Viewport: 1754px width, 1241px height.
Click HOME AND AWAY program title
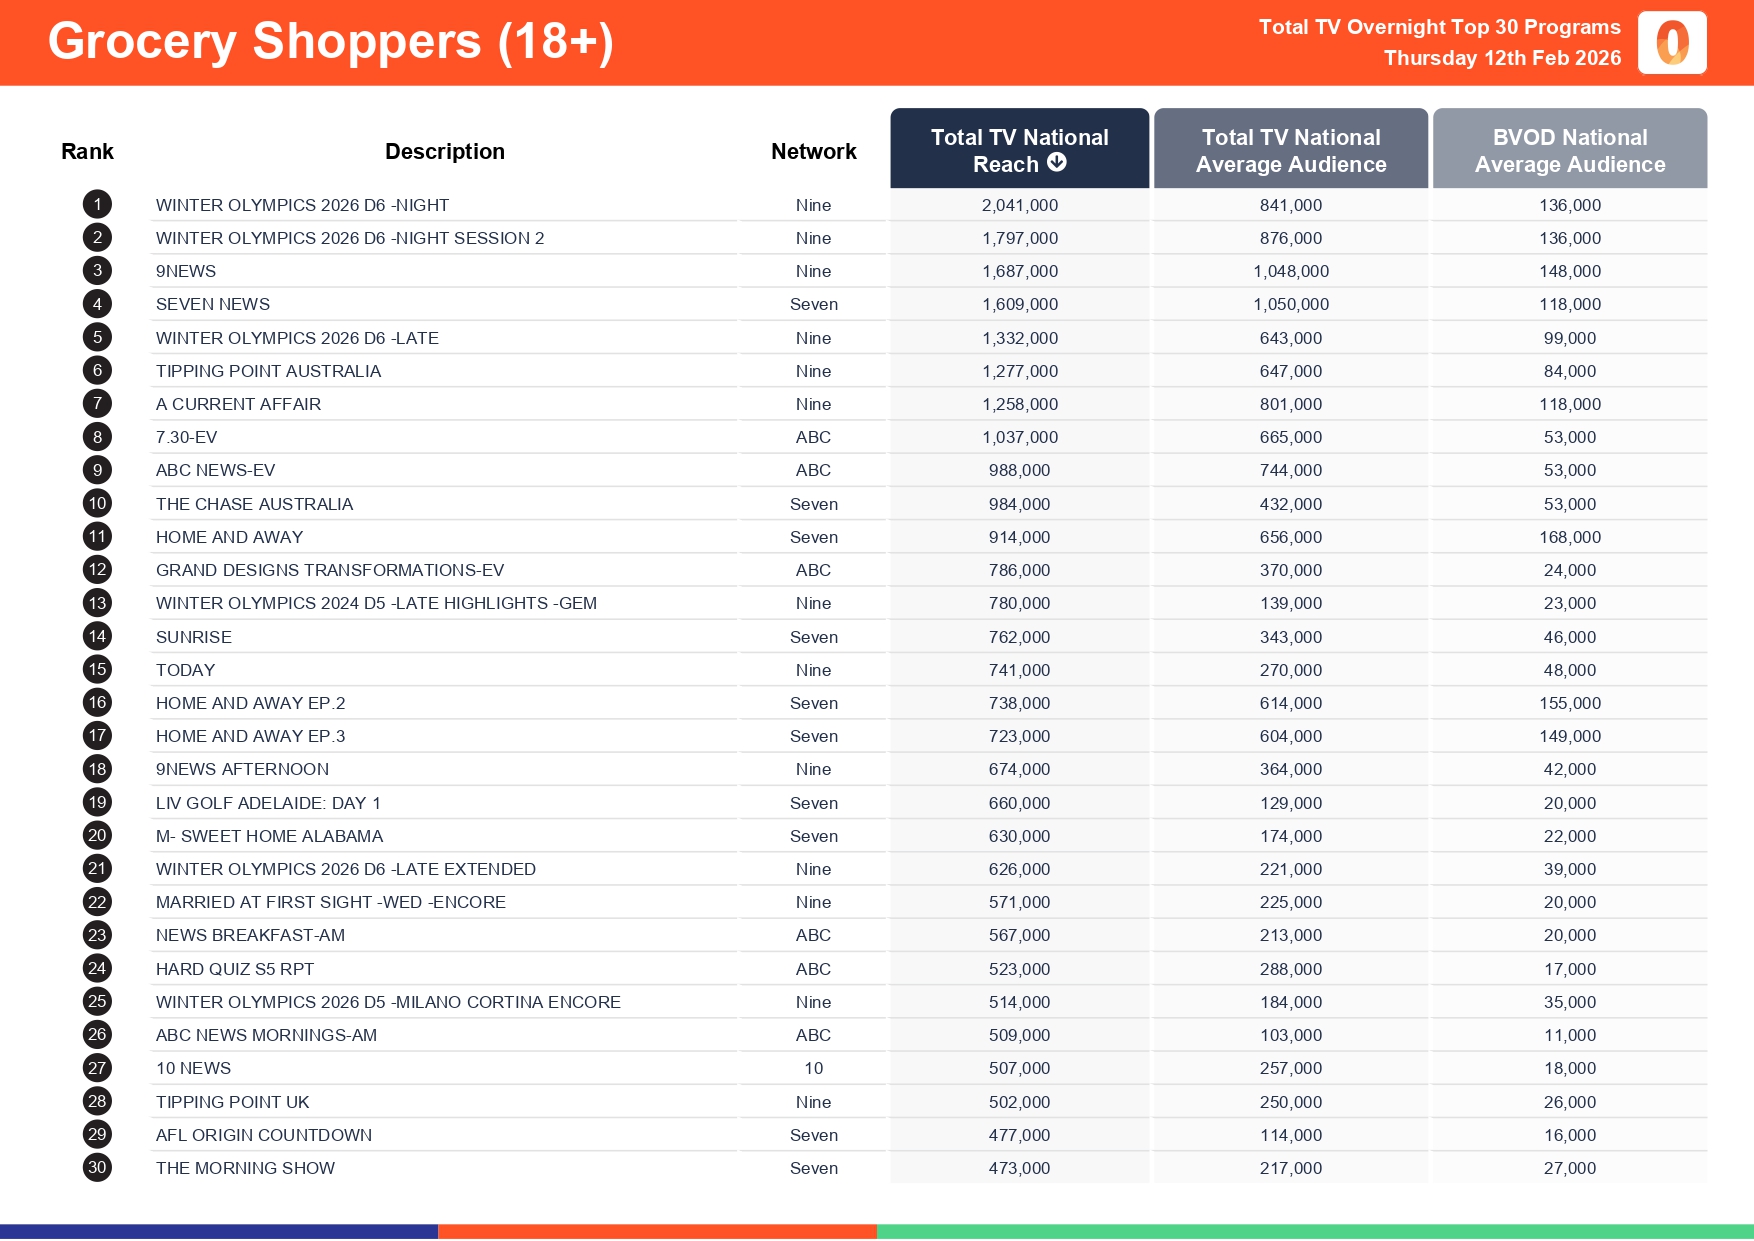click(229, 537)
